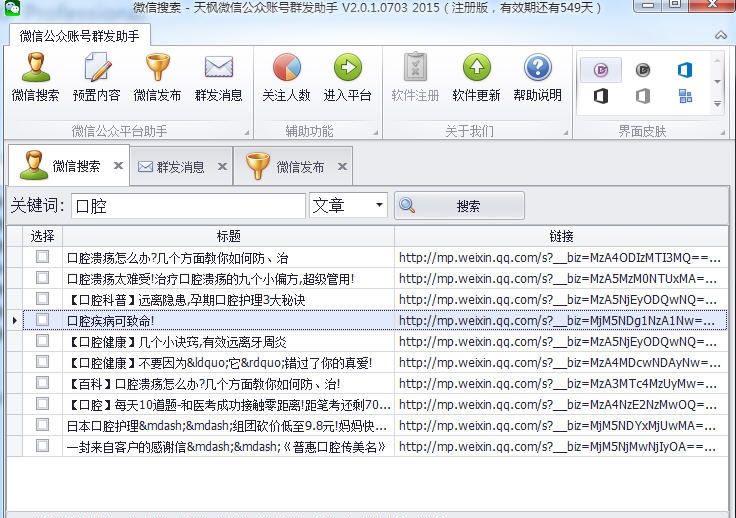This screenshot has height=518, width=736.
Task: Click the row indicator arrow of selected row
Action: coord(15,320)
